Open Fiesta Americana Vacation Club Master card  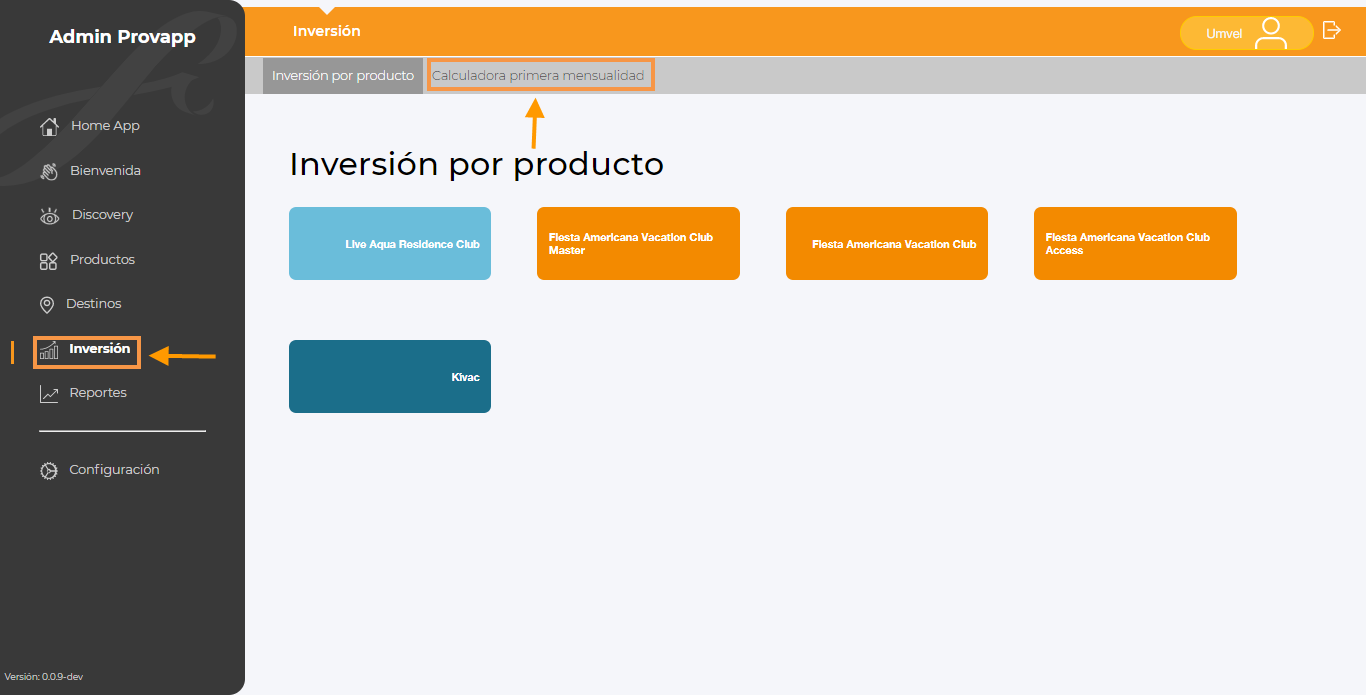click(x=638, y=243)
